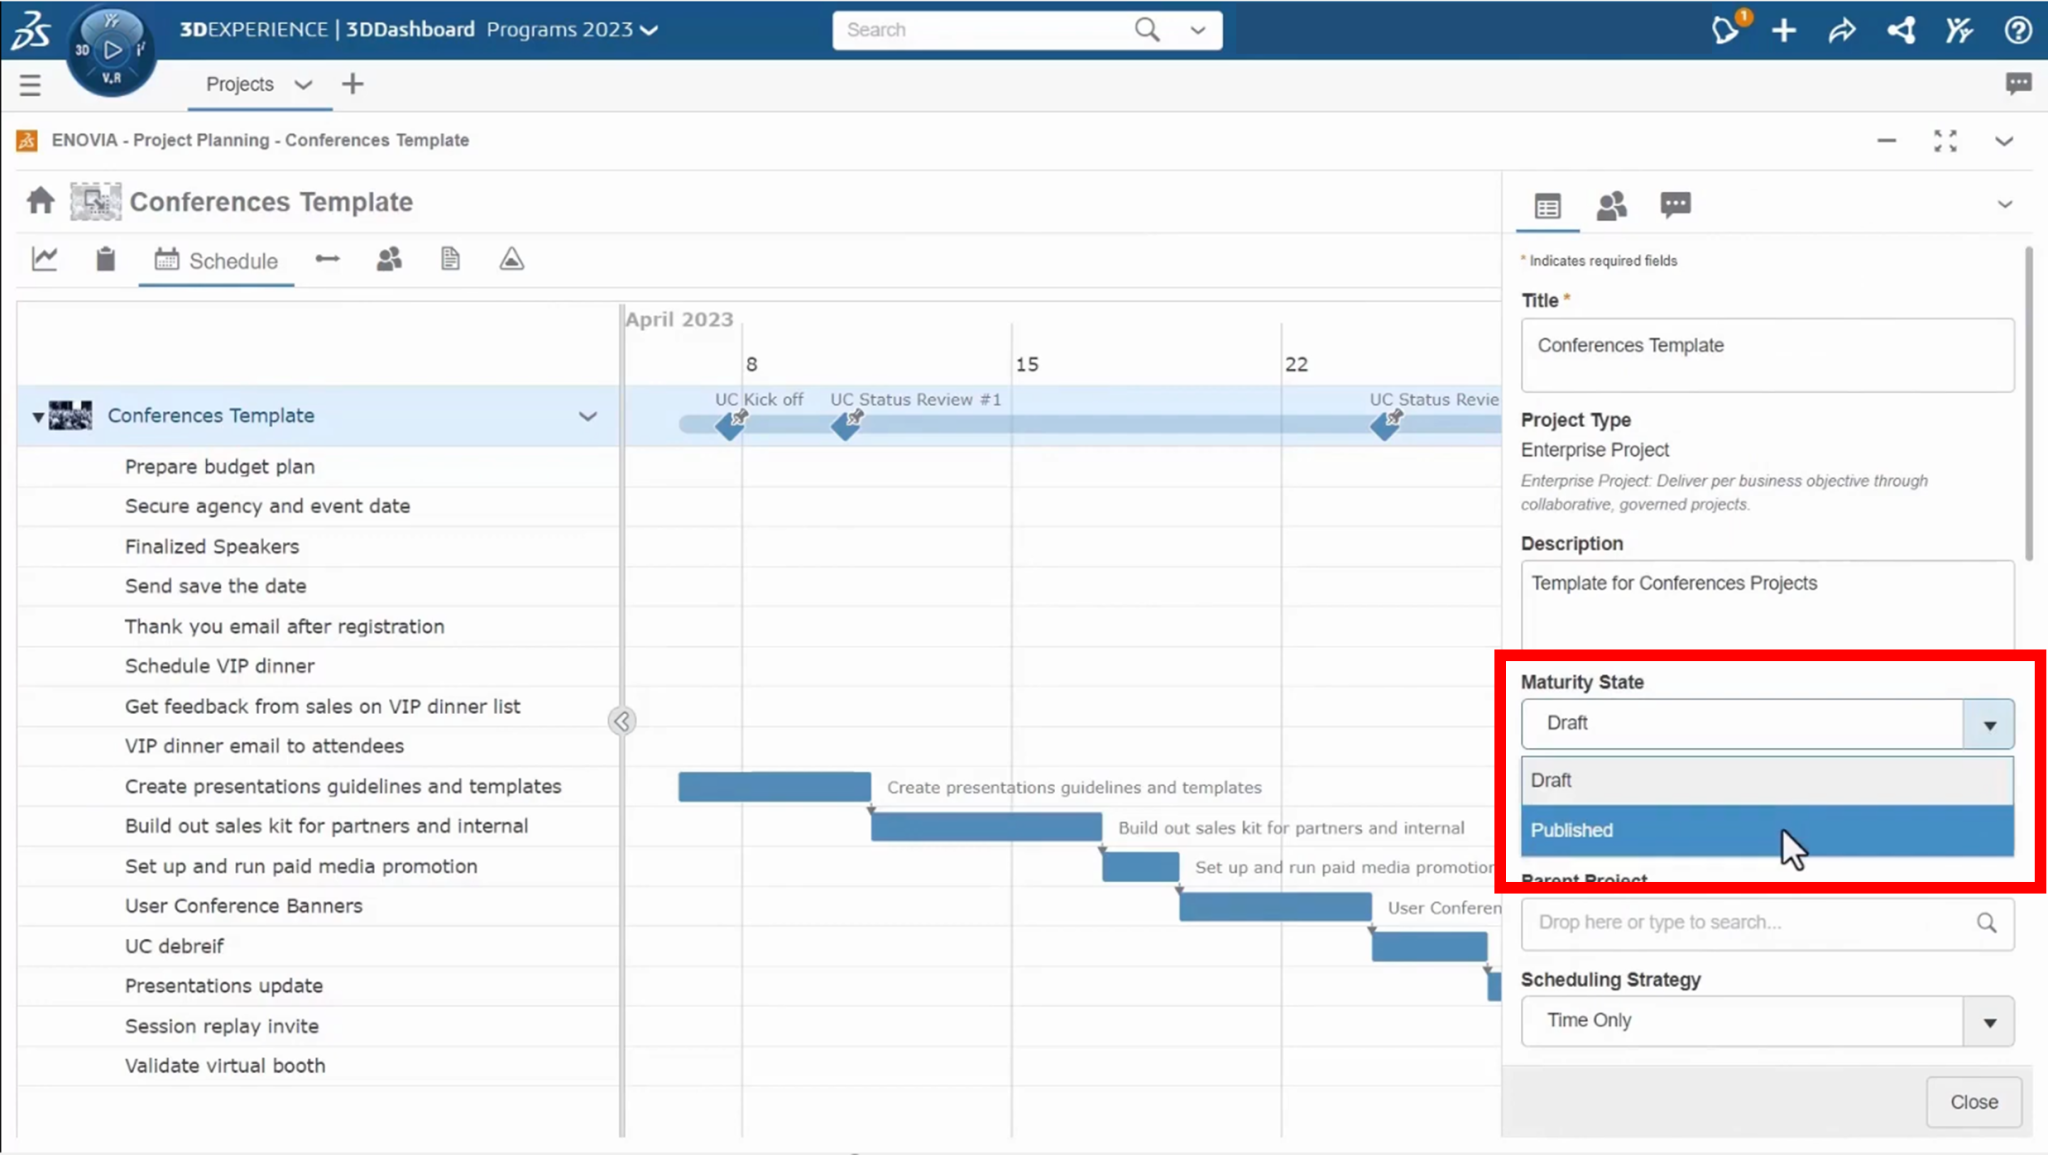
Task: Click the Close button at the bottom
Action: tap(1972, 1102)
